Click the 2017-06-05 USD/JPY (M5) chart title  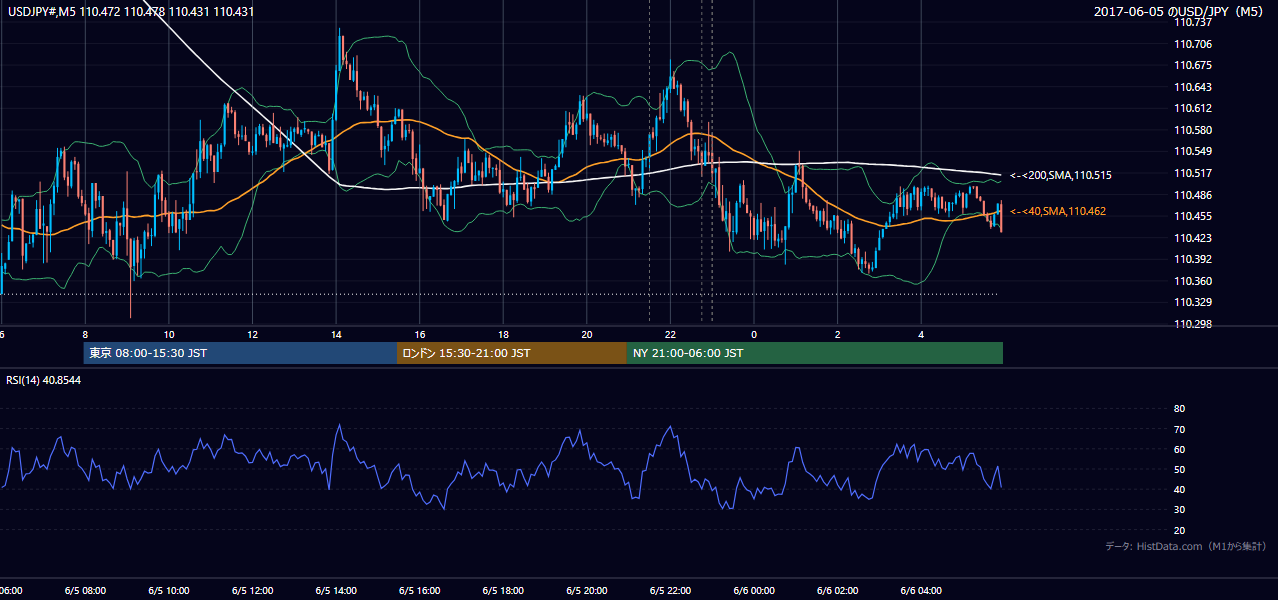tap(1179, 12)
